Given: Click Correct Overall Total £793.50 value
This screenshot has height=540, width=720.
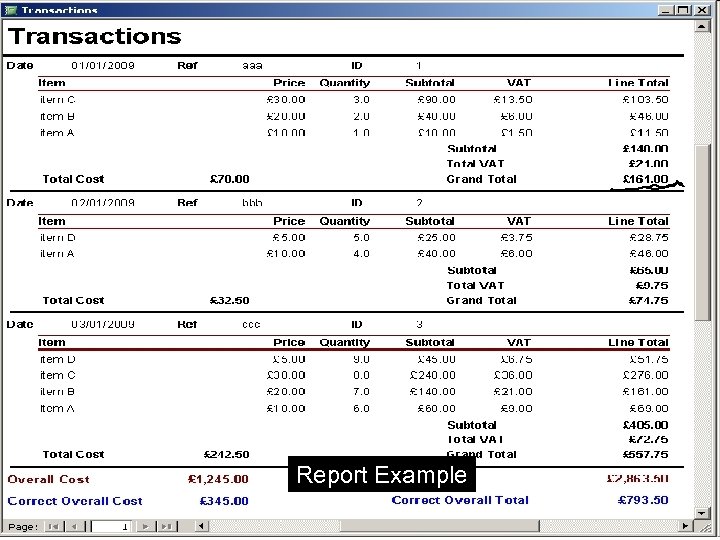Looking at the screenshot, I should 643,500.
